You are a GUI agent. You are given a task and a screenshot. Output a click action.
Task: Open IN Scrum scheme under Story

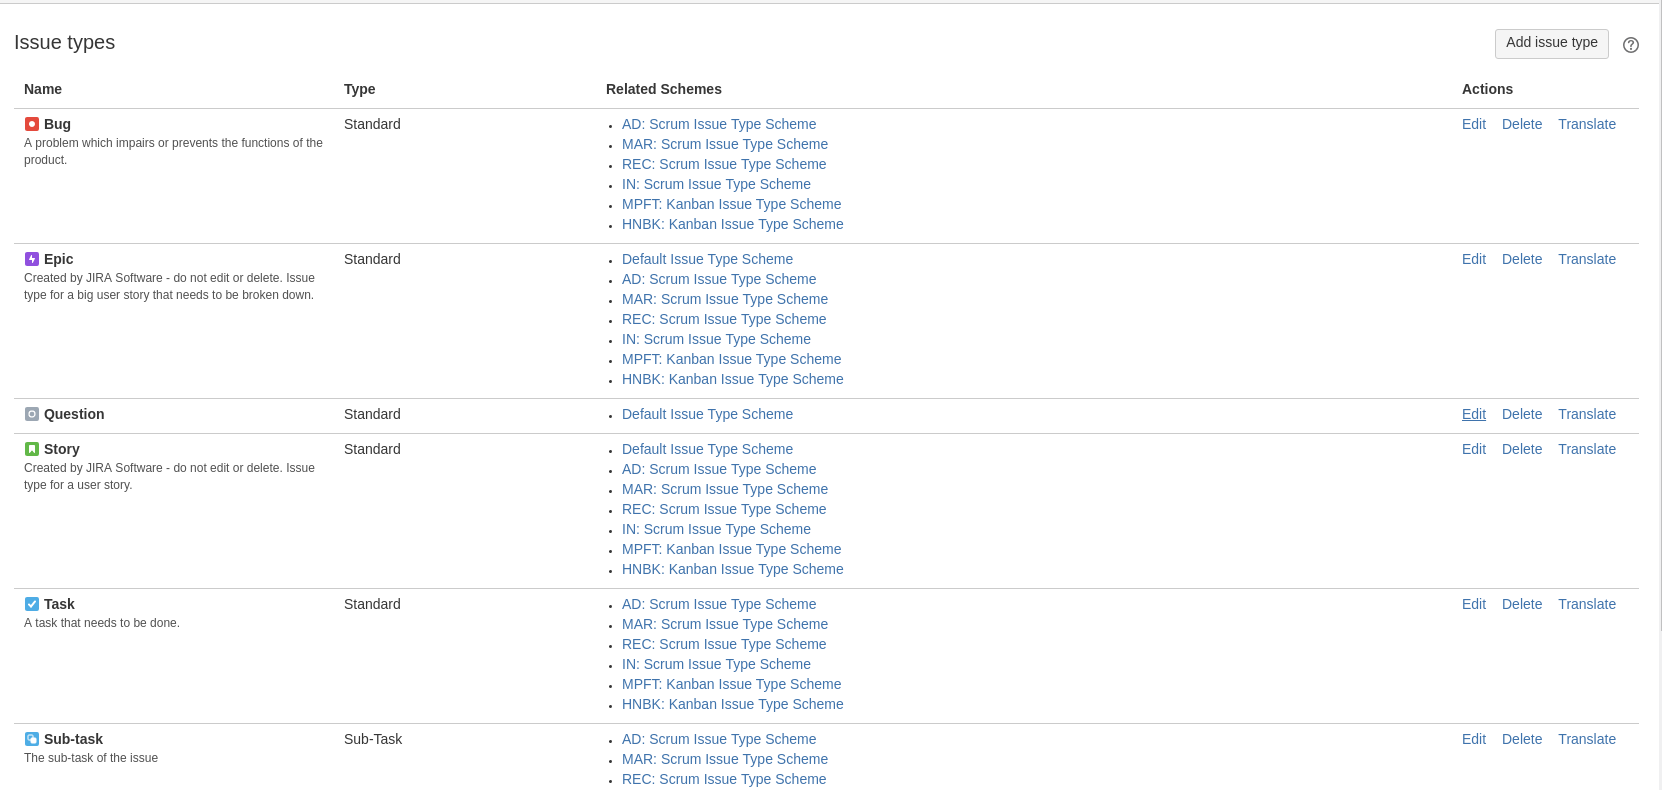716,529
